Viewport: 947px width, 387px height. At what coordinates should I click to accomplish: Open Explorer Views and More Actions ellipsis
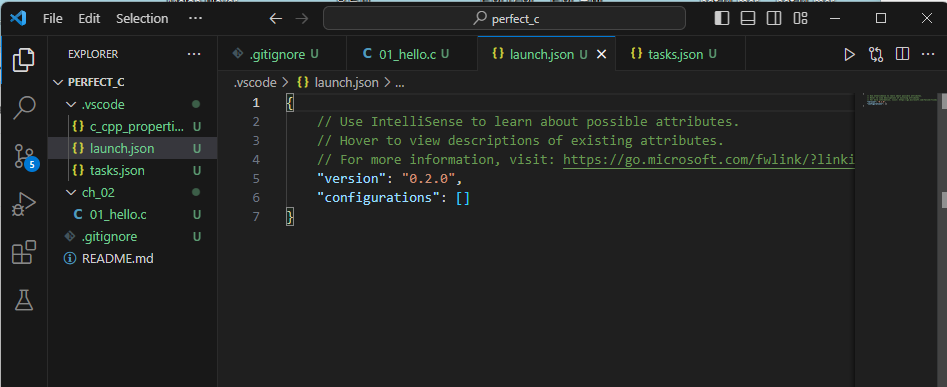[x=194, y=54]
